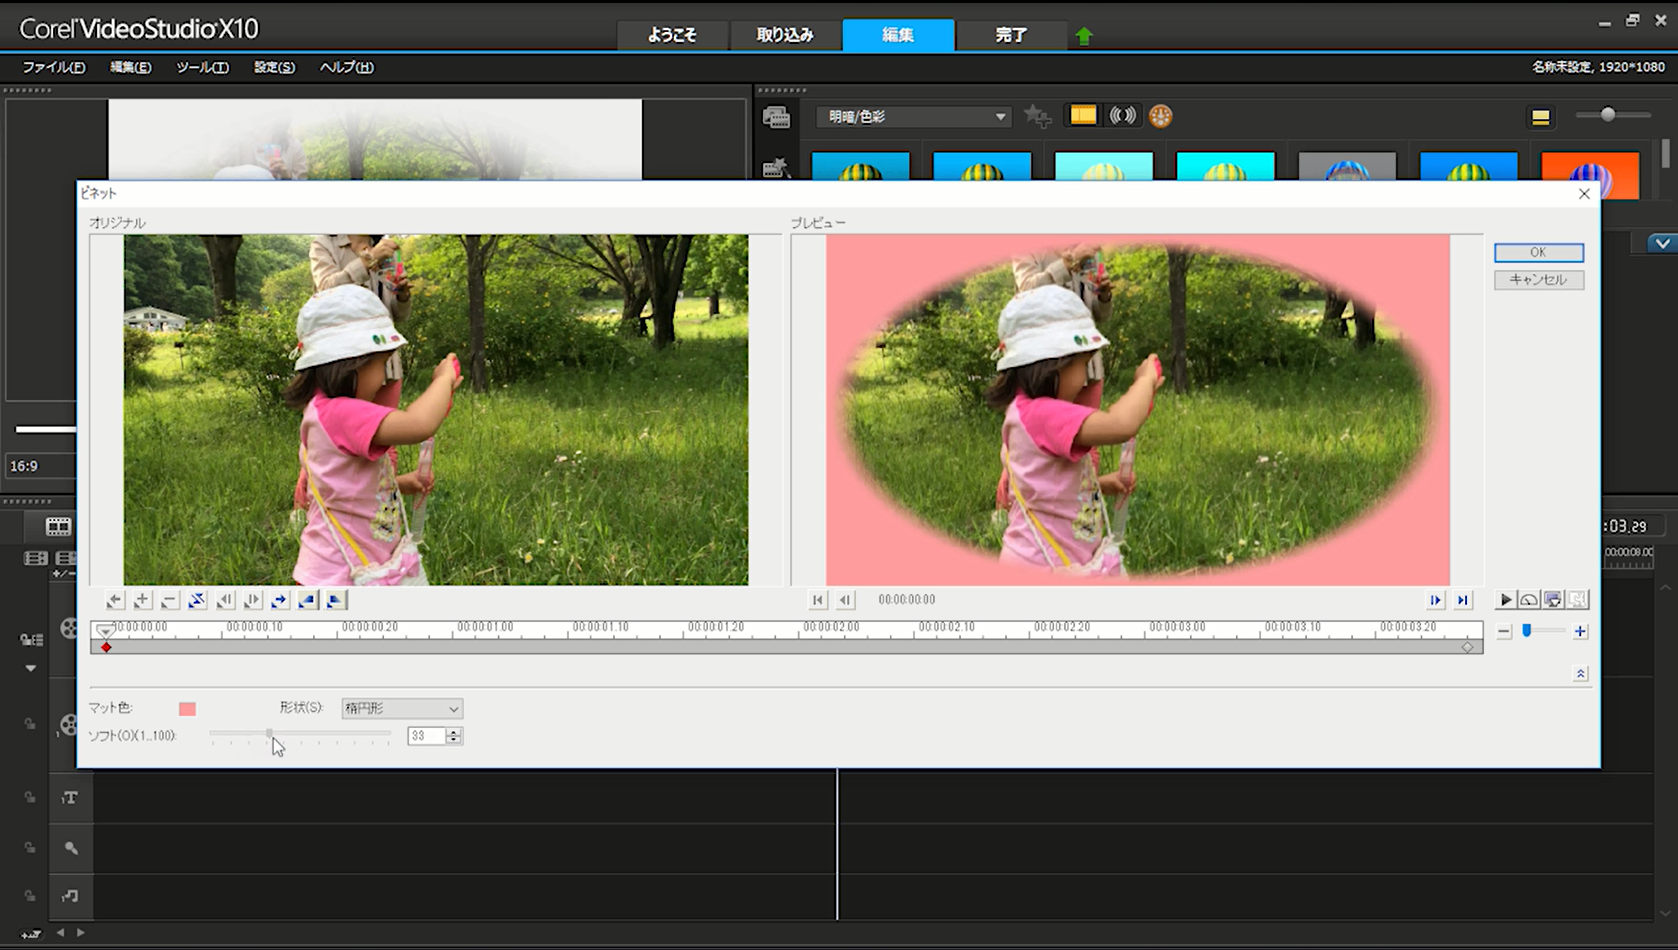Open the ファイル(F) menu

[54, 67]
